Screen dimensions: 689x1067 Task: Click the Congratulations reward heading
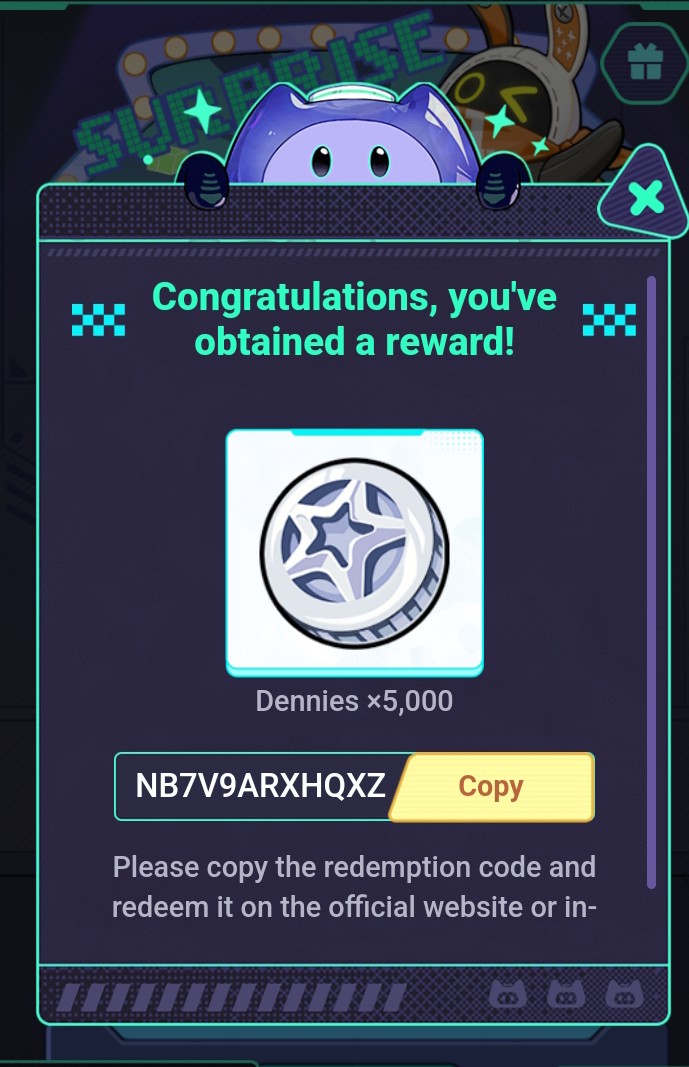pyautogui.click(x=354, y=318)
